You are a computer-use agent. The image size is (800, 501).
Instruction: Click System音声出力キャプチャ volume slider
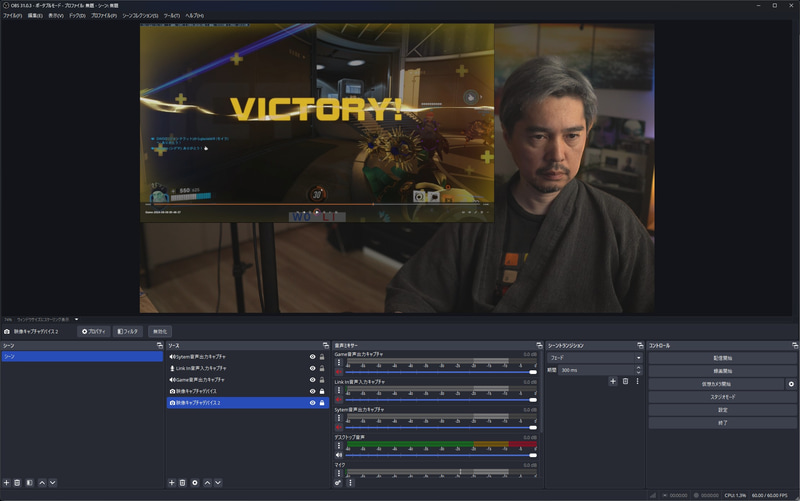point(441,428)
